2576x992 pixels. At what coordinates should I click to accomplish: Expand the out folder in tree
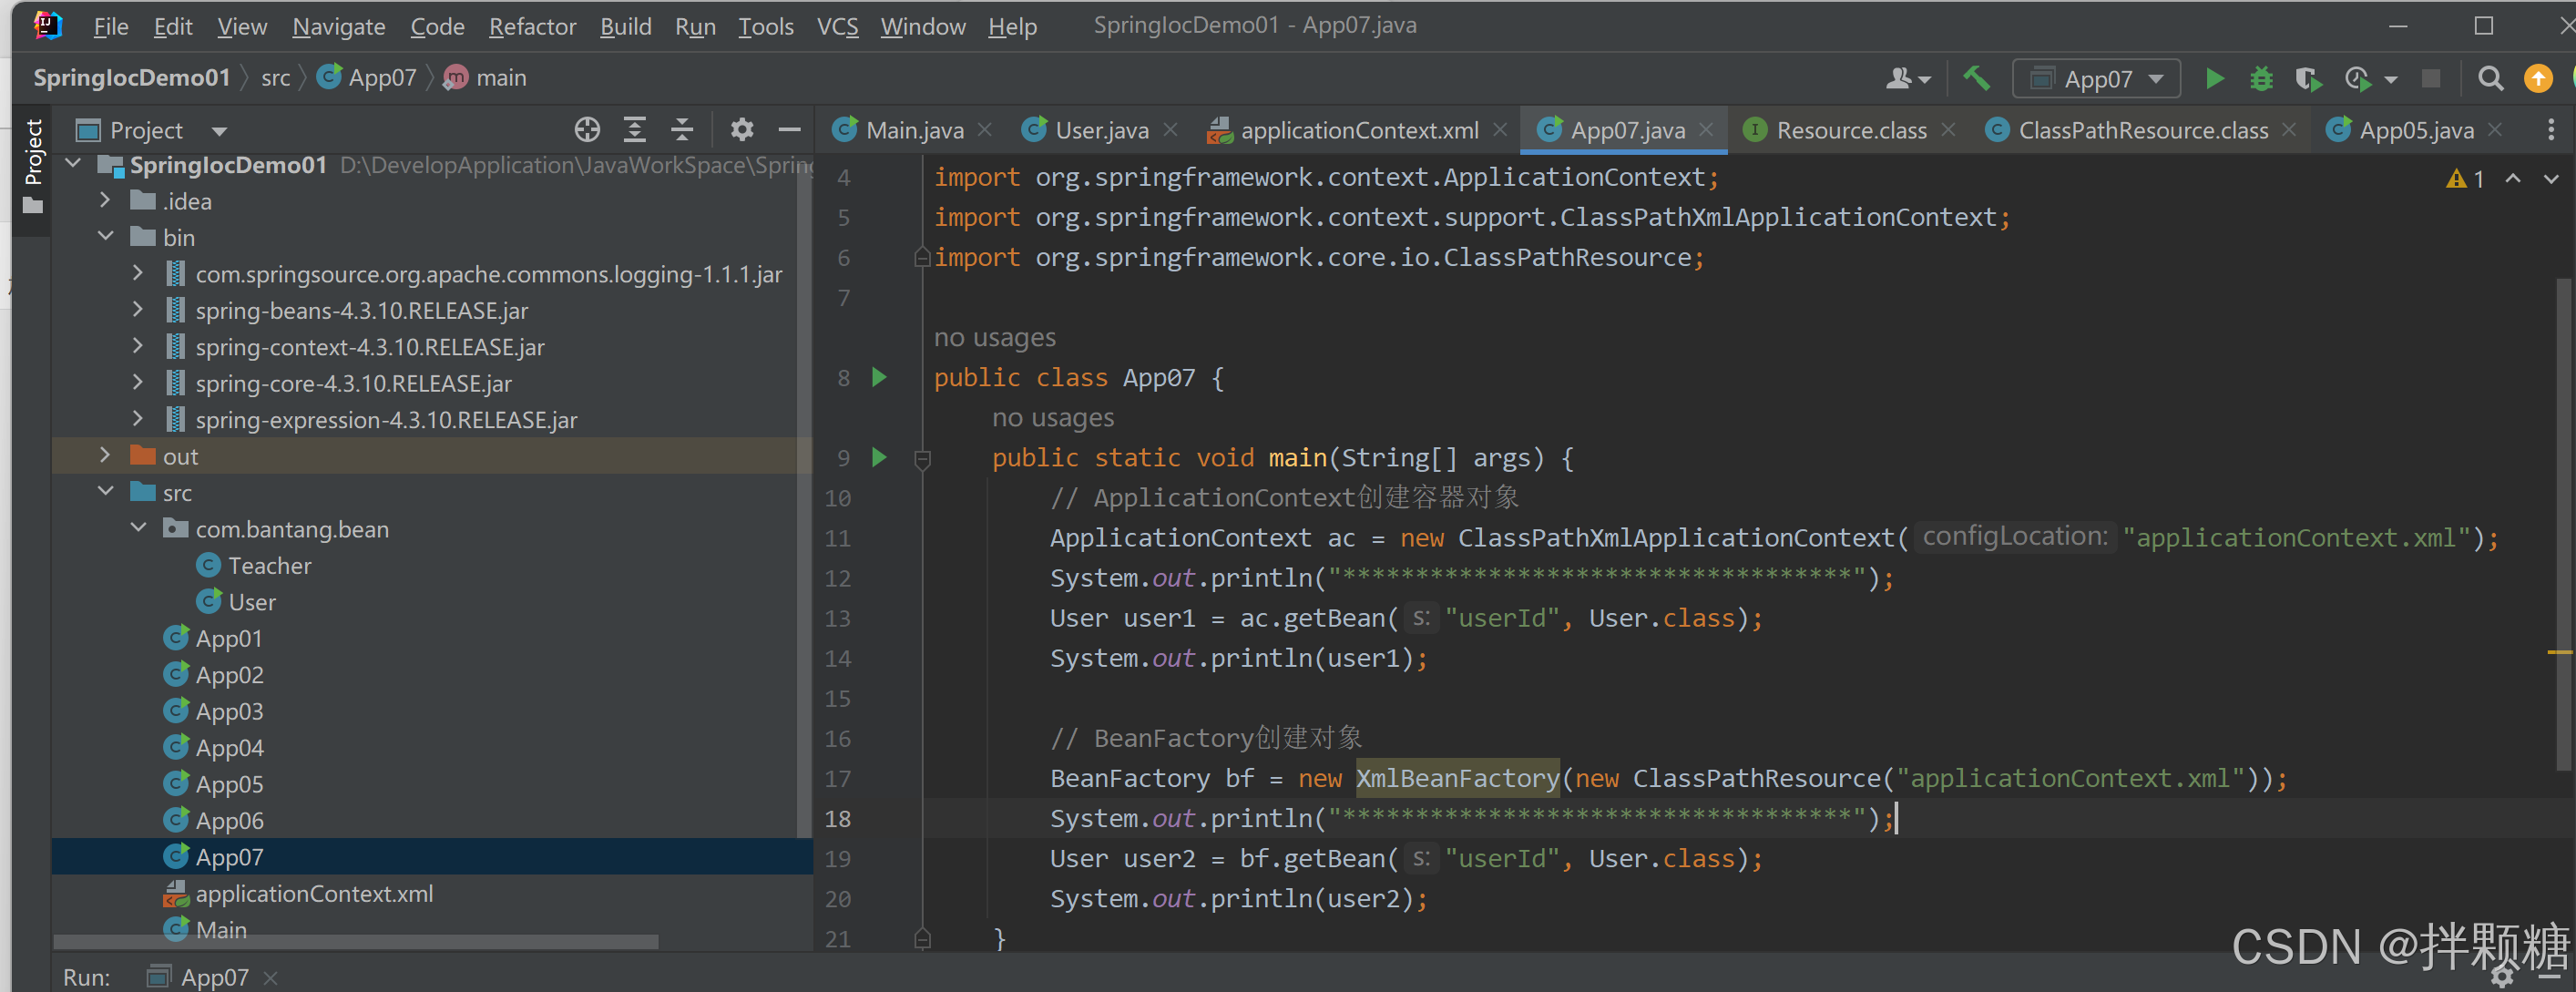click(105, 456)
